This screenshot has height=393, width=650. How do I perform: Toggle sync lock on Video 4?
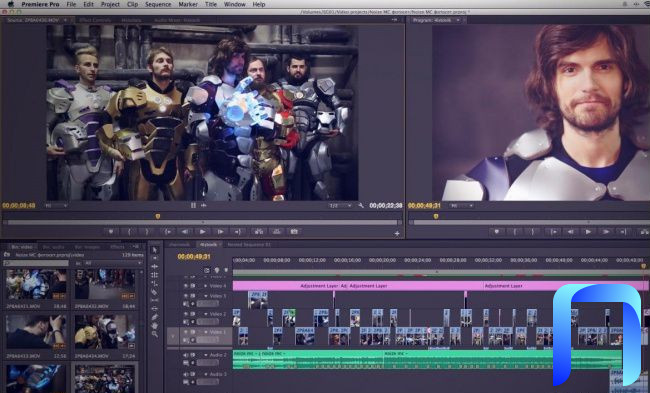click(x=193, y=286)
